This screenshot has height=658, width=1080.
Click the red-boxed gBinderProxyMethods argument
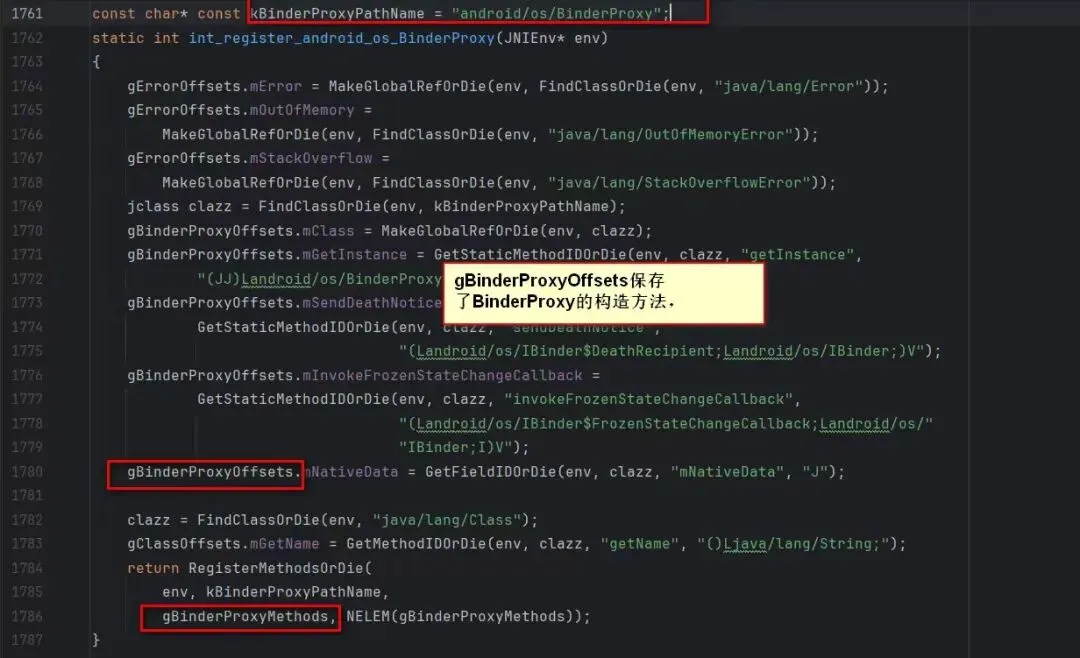pyautogui.click(x=240, y=617)
